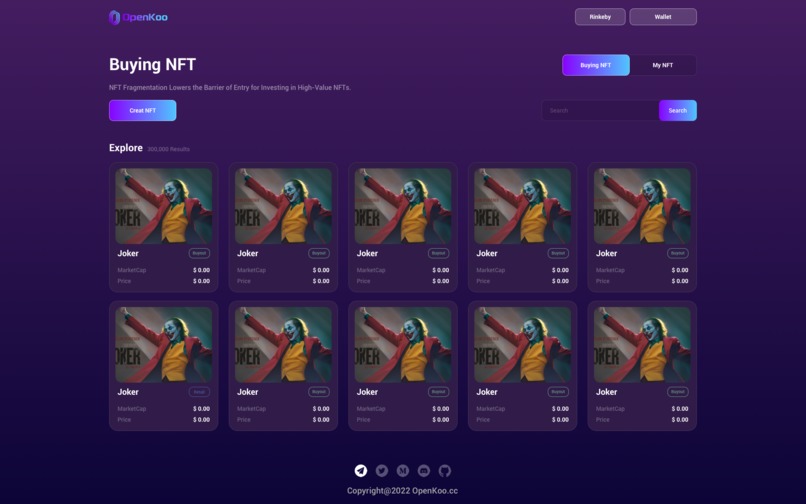Viewport: 806px width, 504px height.
Task: Click Buyout on the third bottom-row Joker card
Action: pos(438,392)
